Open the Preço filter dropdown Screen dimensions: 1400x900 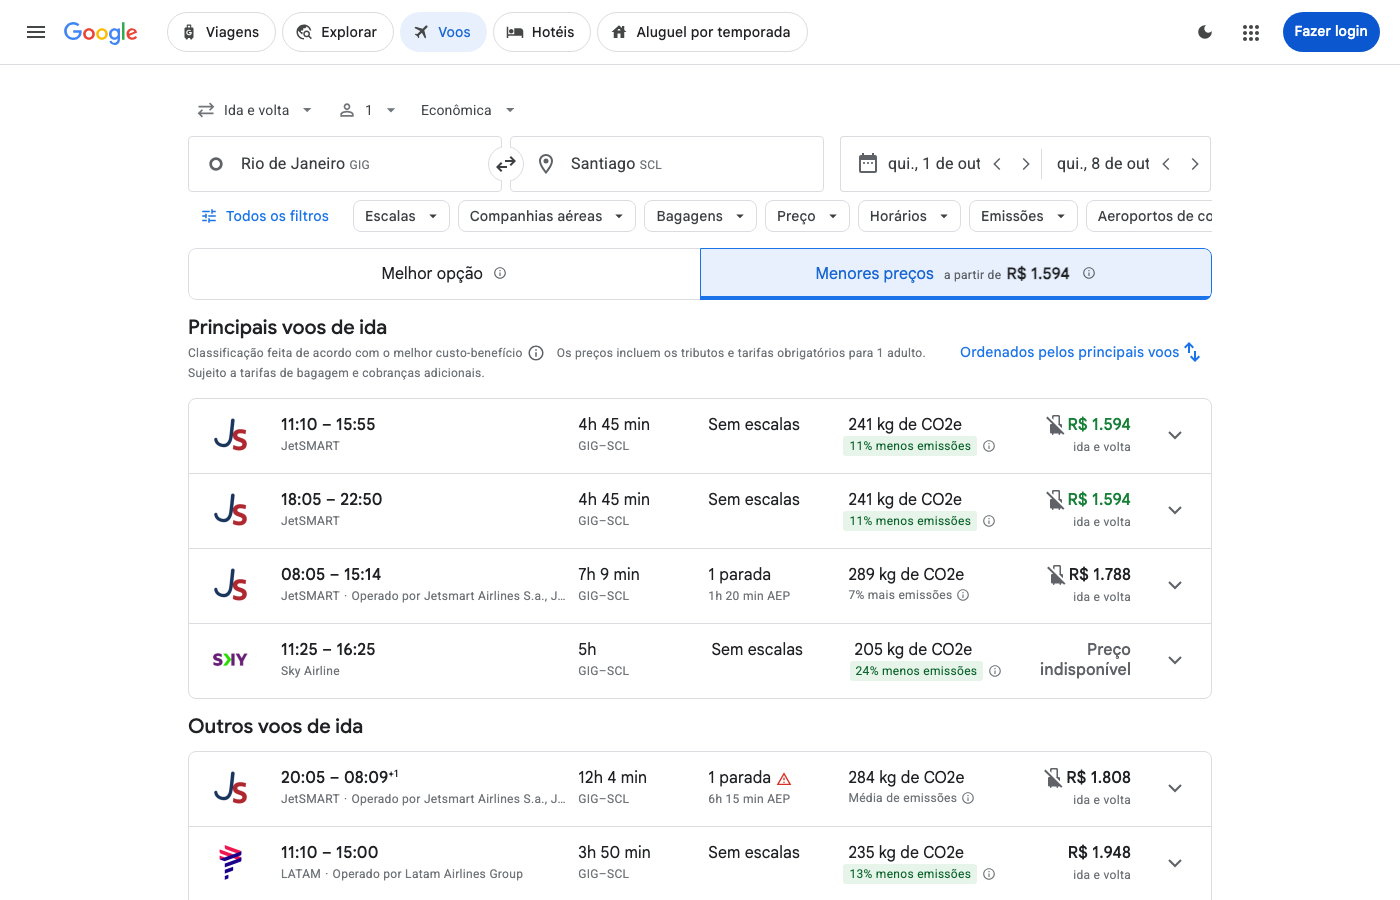(x=807, y=216)
